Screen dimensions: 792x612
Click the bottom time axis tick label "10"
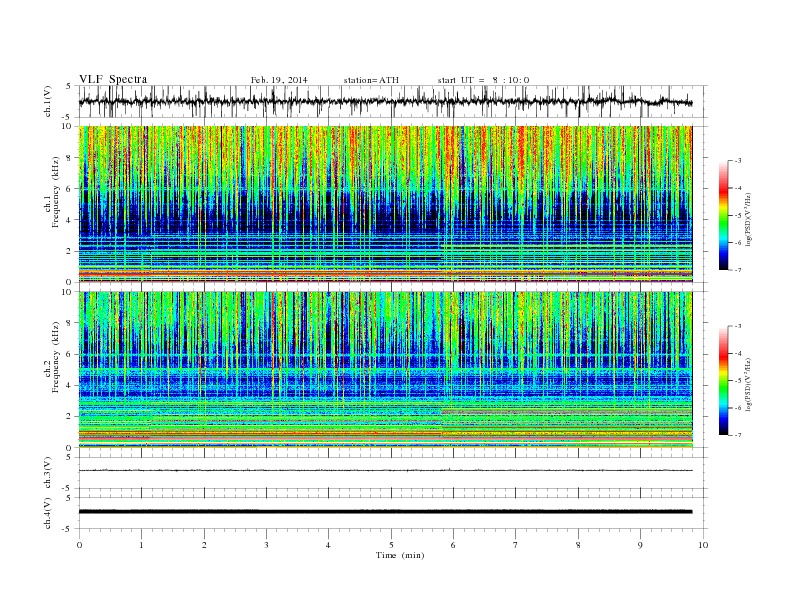703,545
